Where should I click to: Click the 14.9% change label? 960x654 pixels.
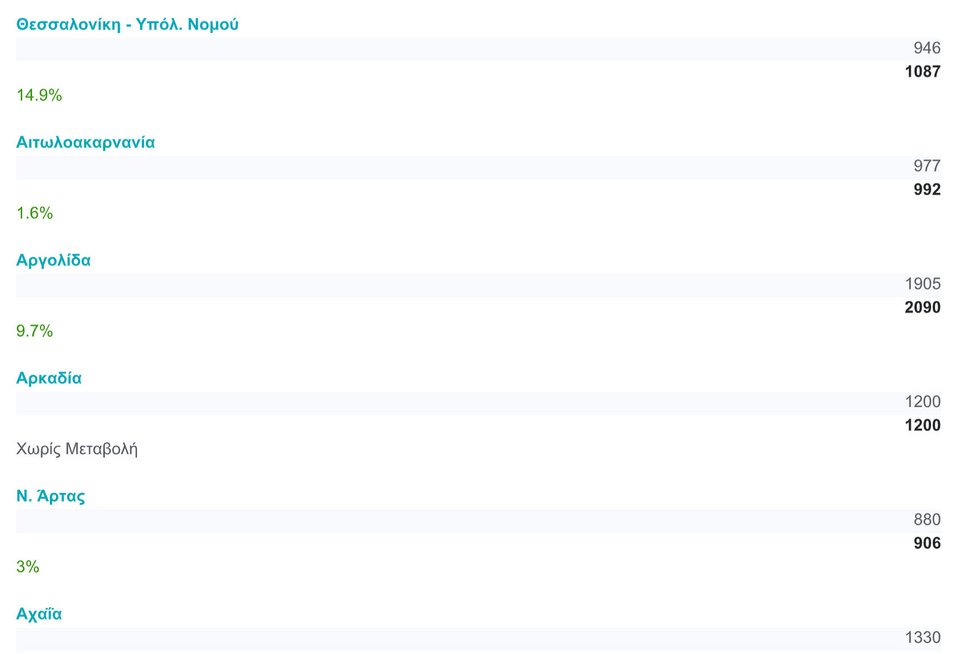pos(39,95)
